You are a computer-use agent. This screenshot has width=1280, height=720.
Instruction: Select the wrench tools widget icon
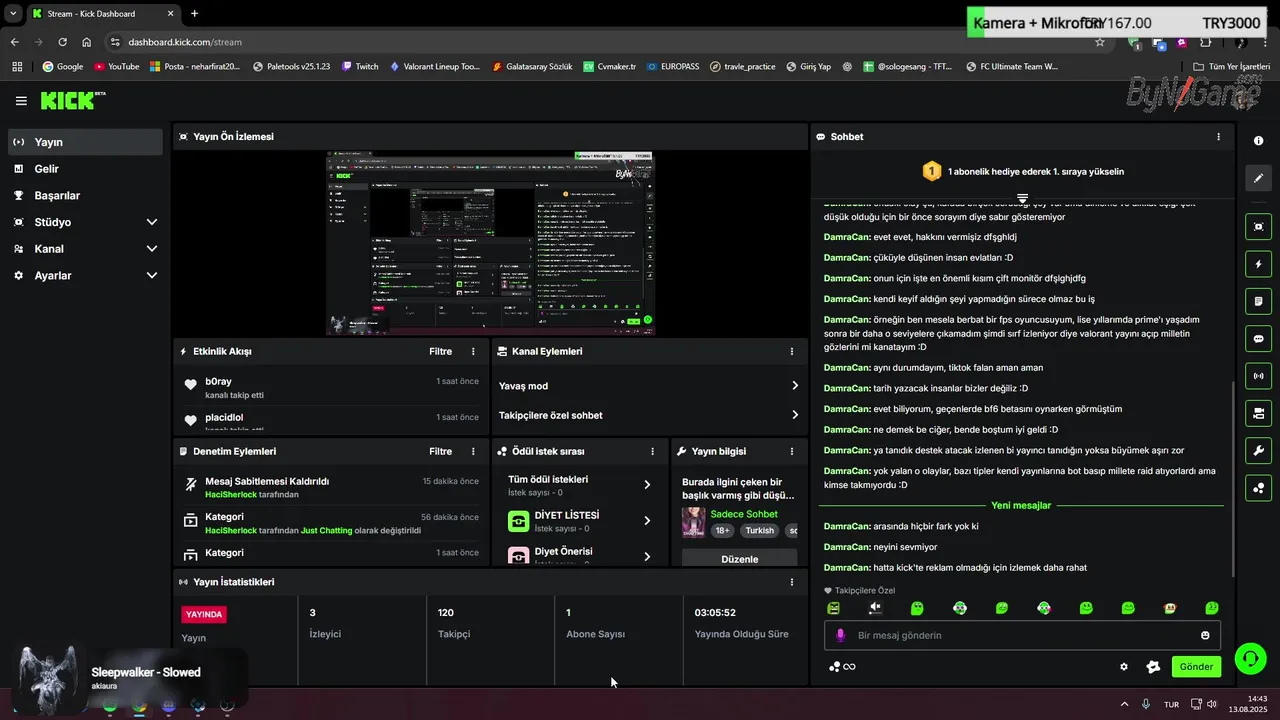click(1258, 450)
